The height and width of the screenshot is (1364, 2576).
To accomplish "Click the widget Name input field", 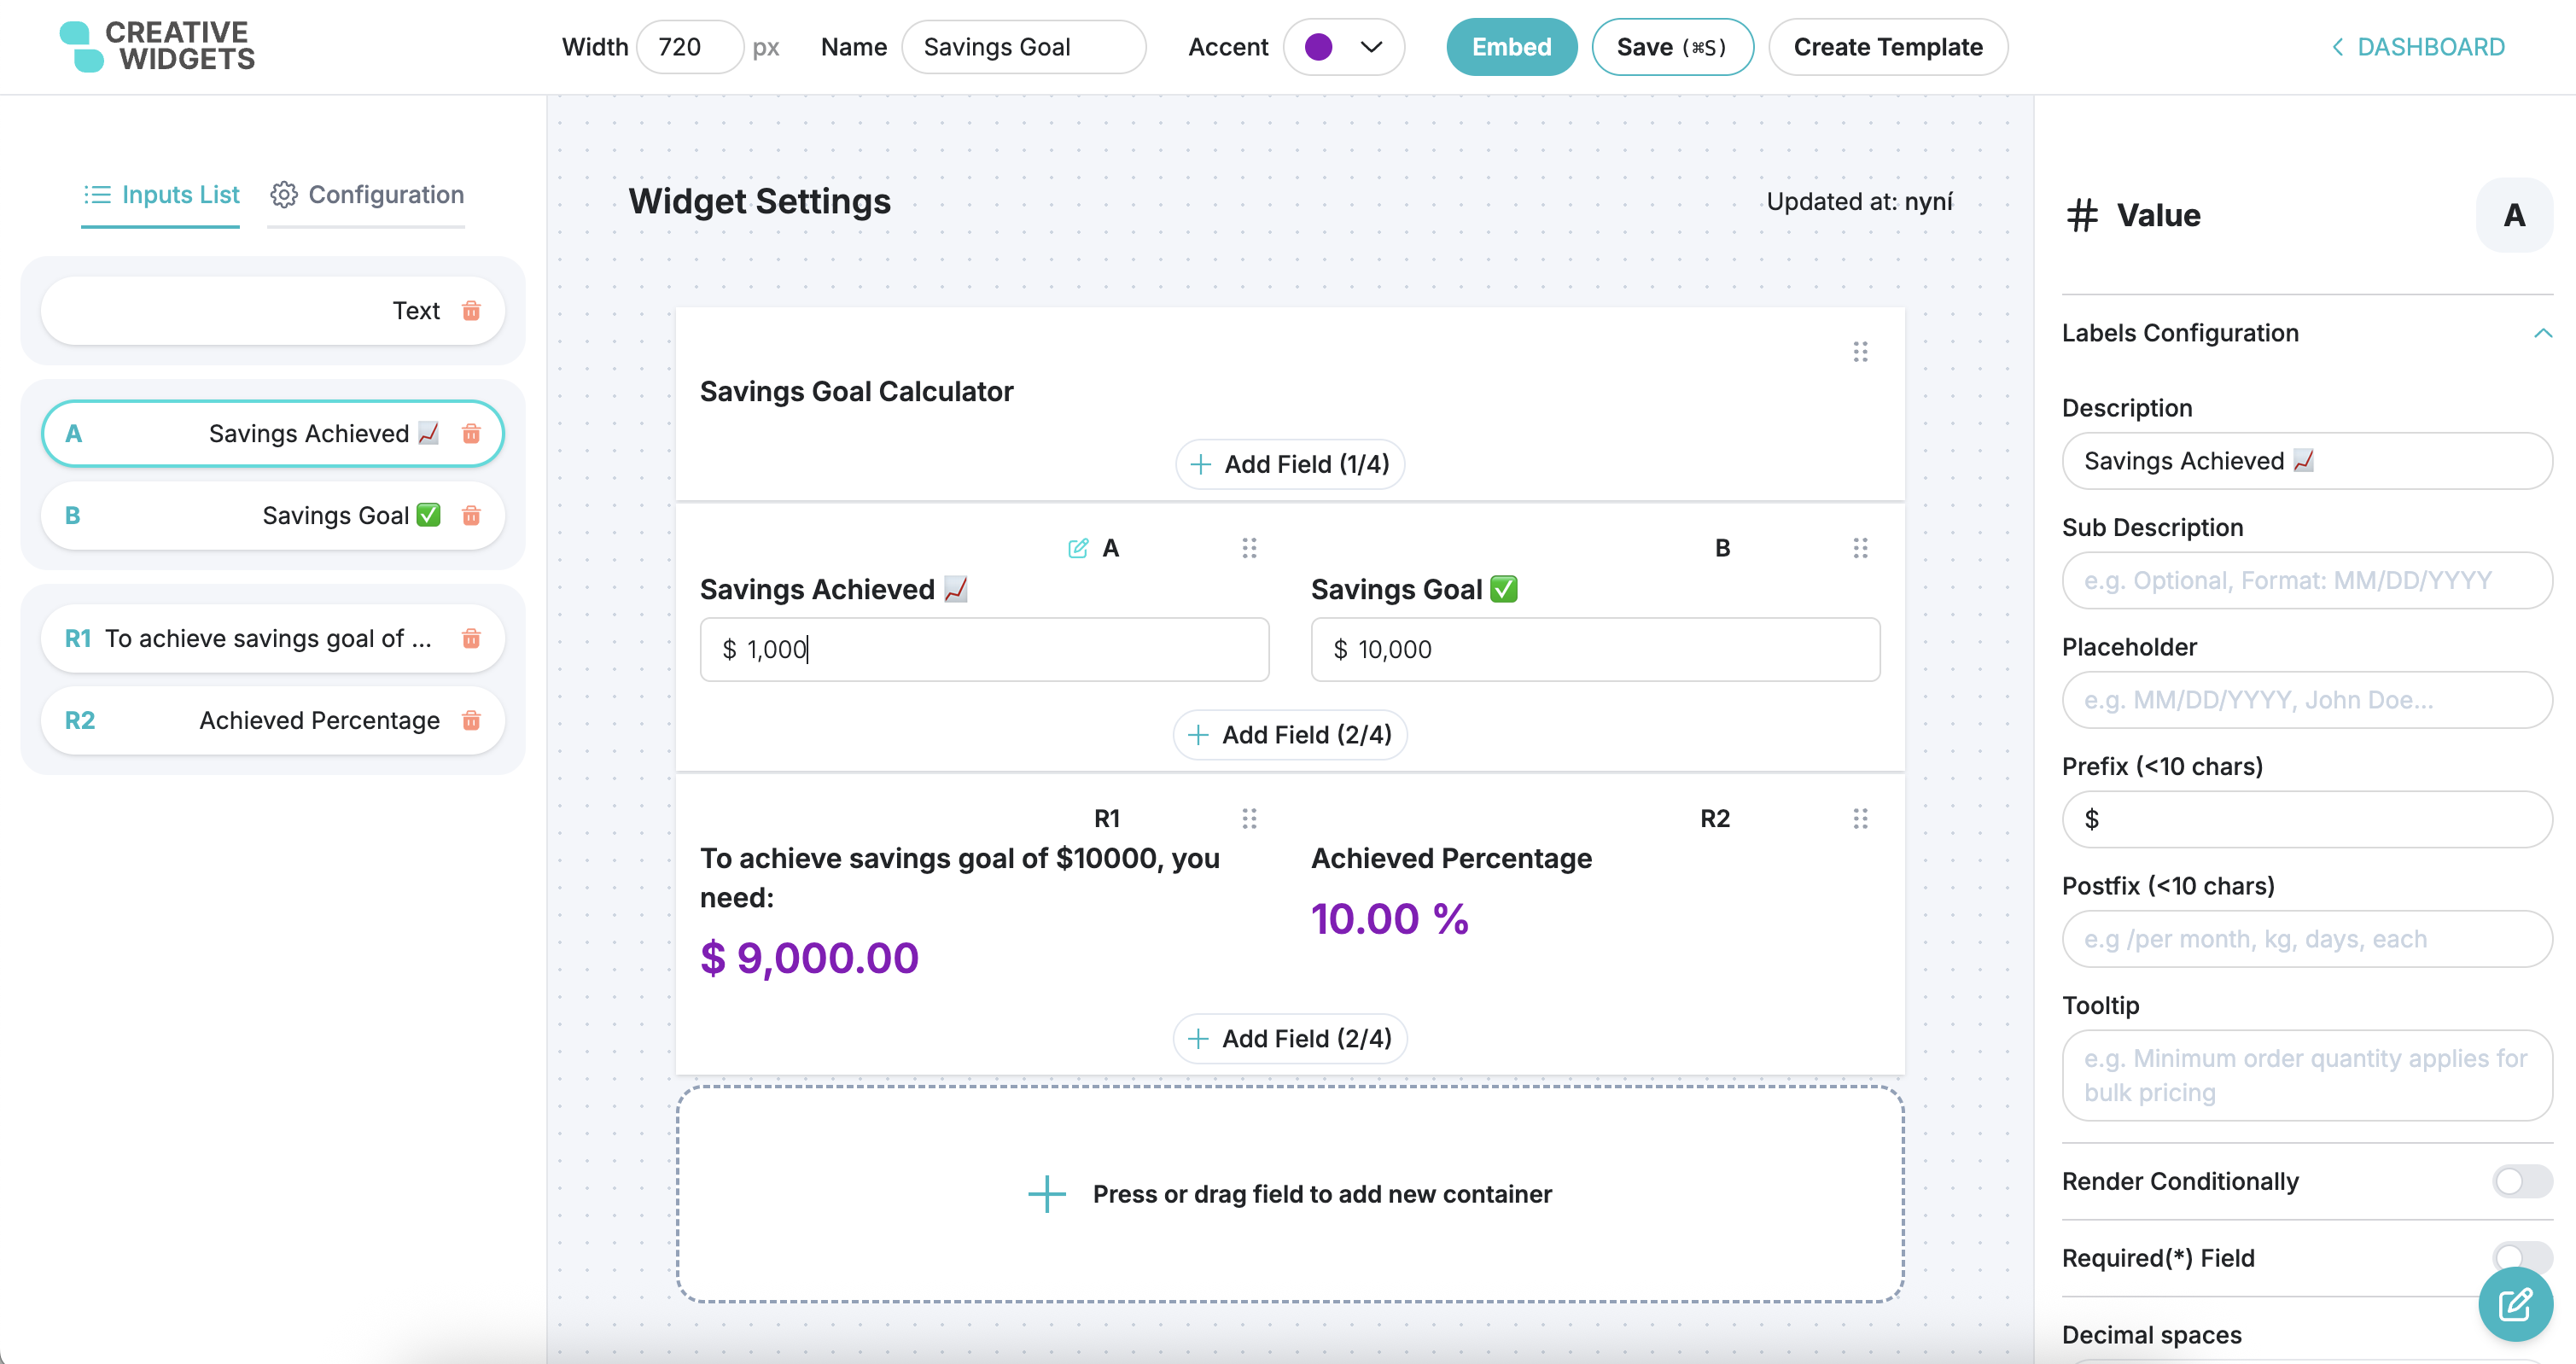I will tap(1023, 47).
